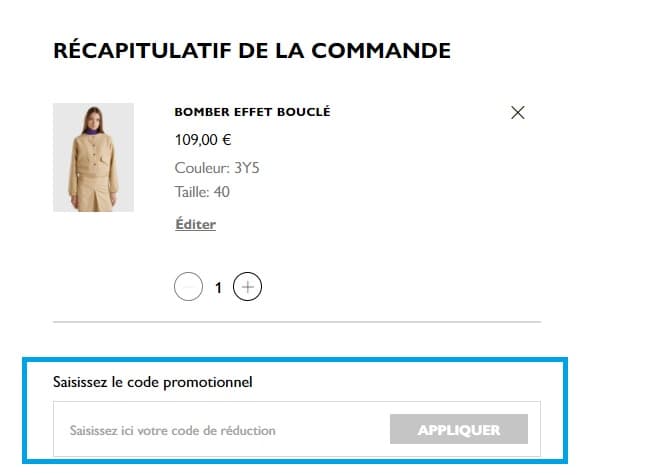Remove the Bomber Effet Bouclé item
The width and height of the screenshot is (645, 475).
click(517, 113)
